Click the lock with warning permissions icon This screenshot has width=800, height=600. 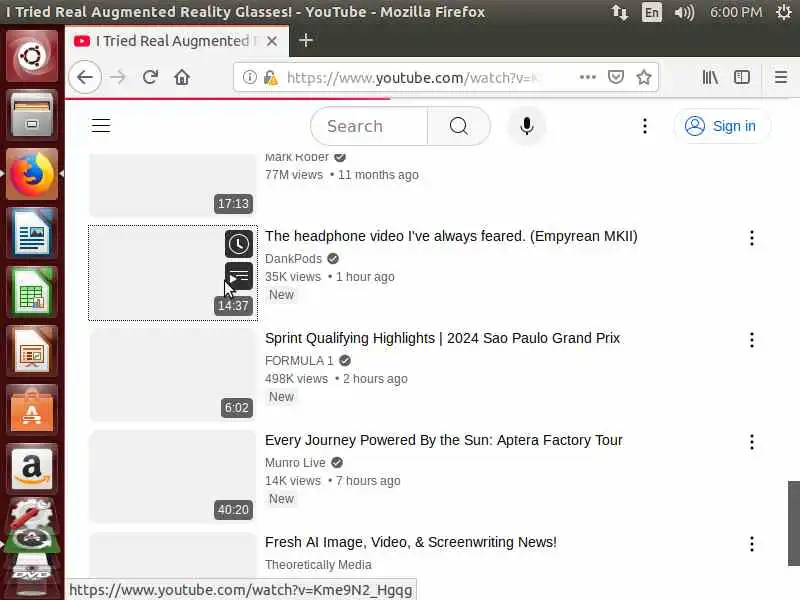tap(271, 78)
